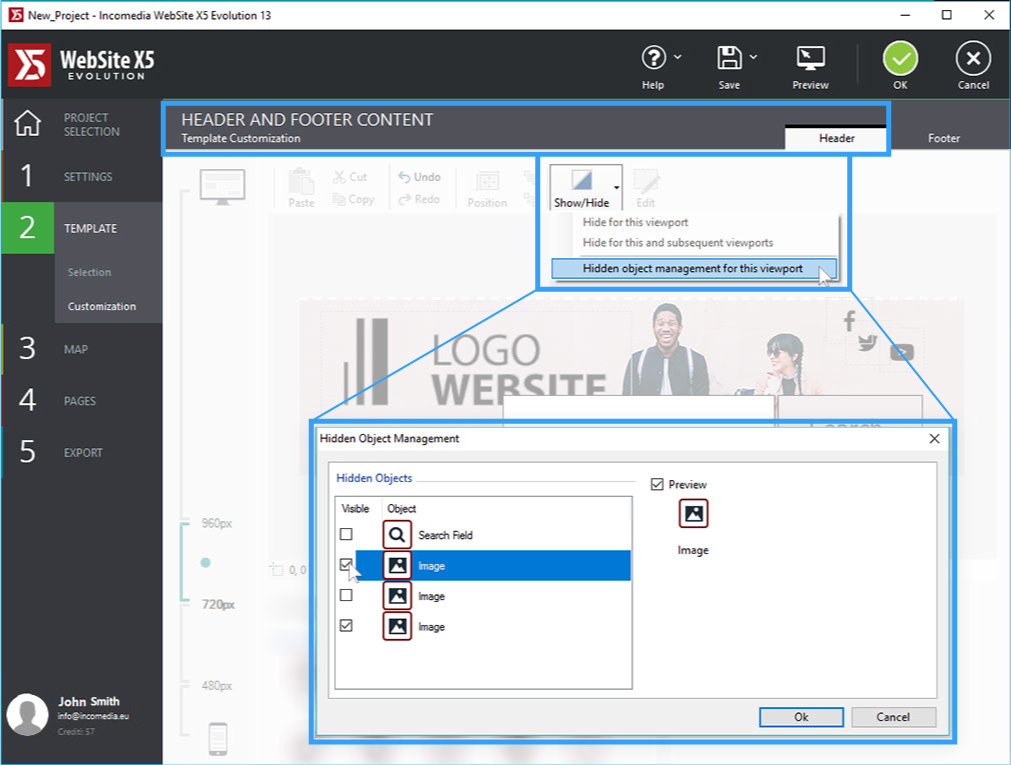
Task: Click the Preview pane image thumbnail
Action: coord(693,513)
